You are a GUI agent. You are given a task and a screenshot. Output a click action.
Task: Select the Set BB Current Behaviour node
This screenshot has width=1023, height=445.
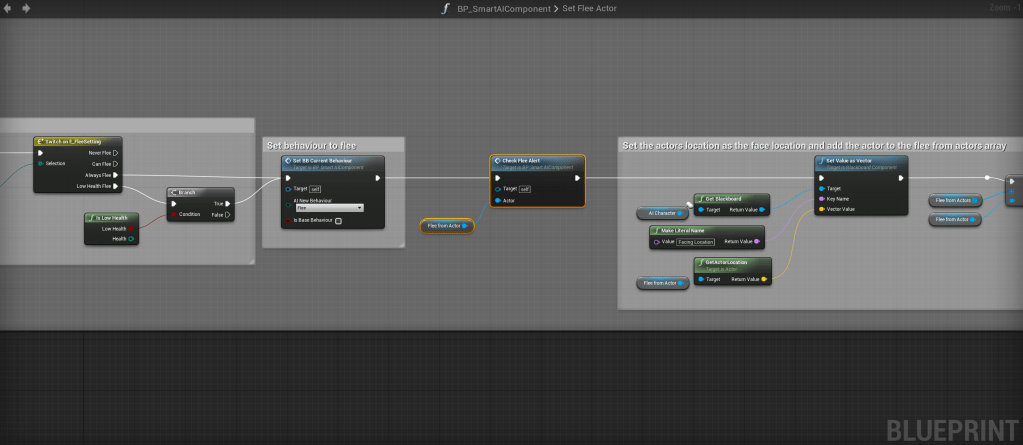click(332, 162)
